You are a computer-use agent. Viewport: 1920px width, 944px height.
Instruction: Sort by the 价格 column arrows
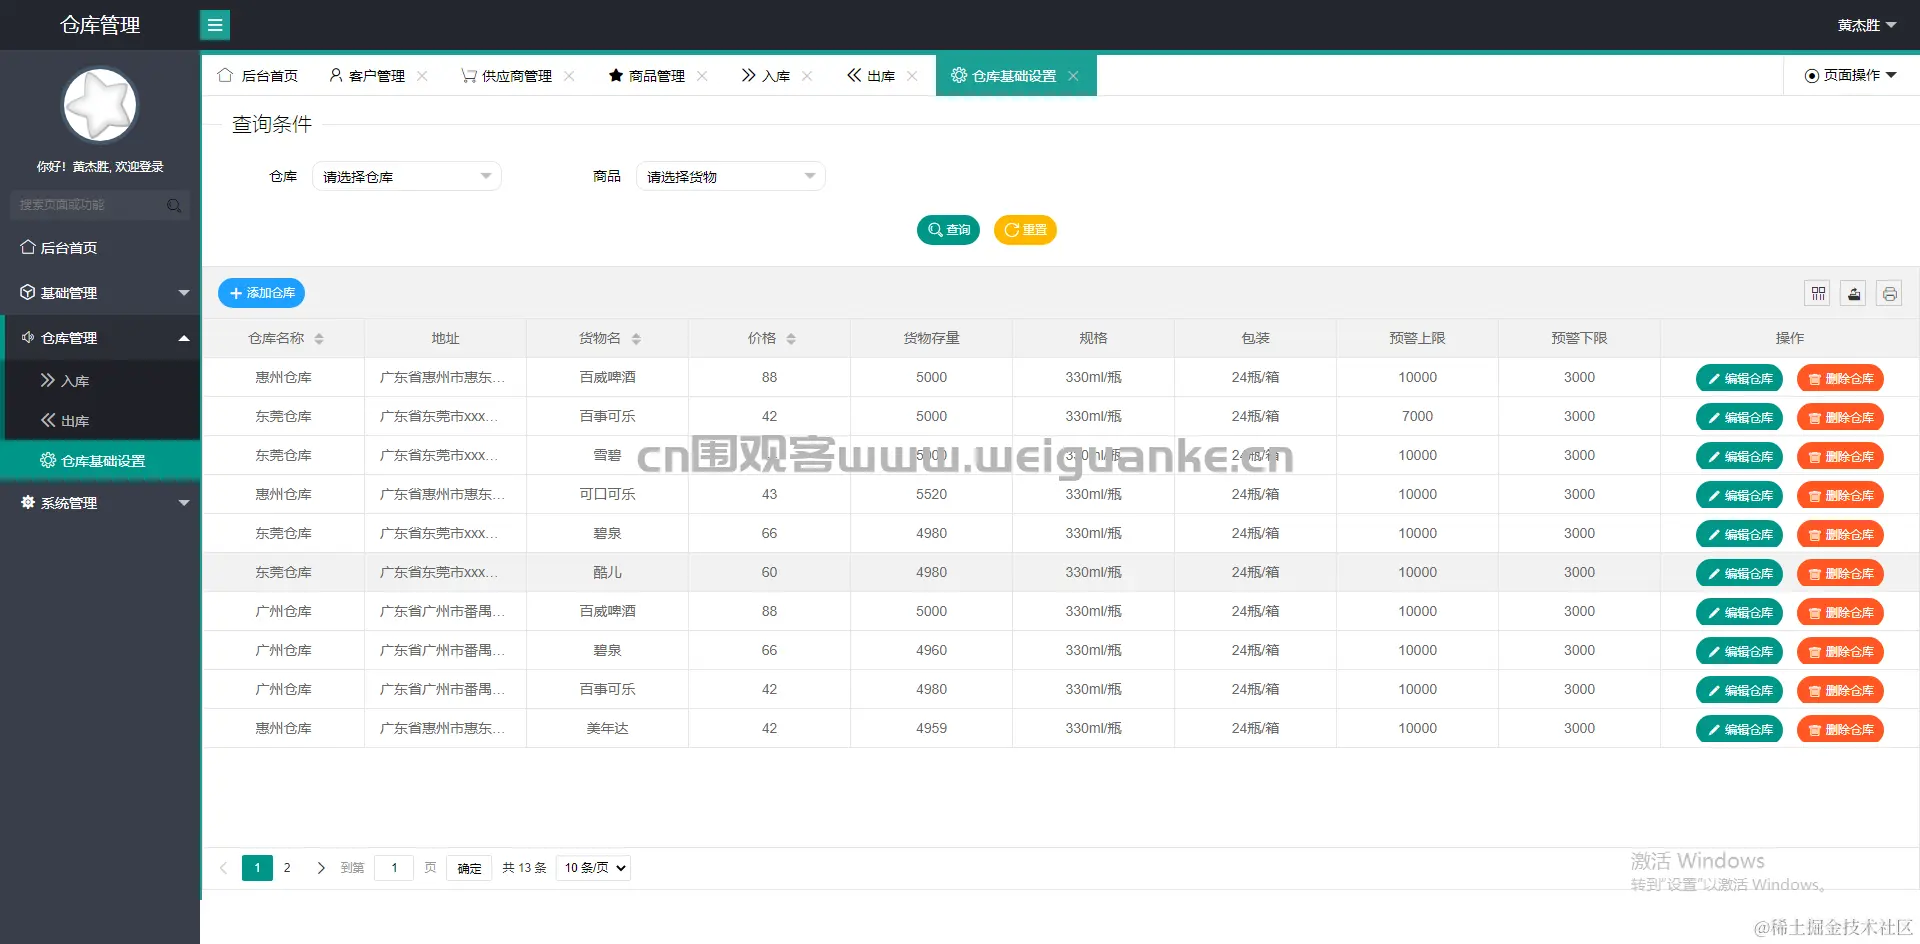[x=791, y=339]
